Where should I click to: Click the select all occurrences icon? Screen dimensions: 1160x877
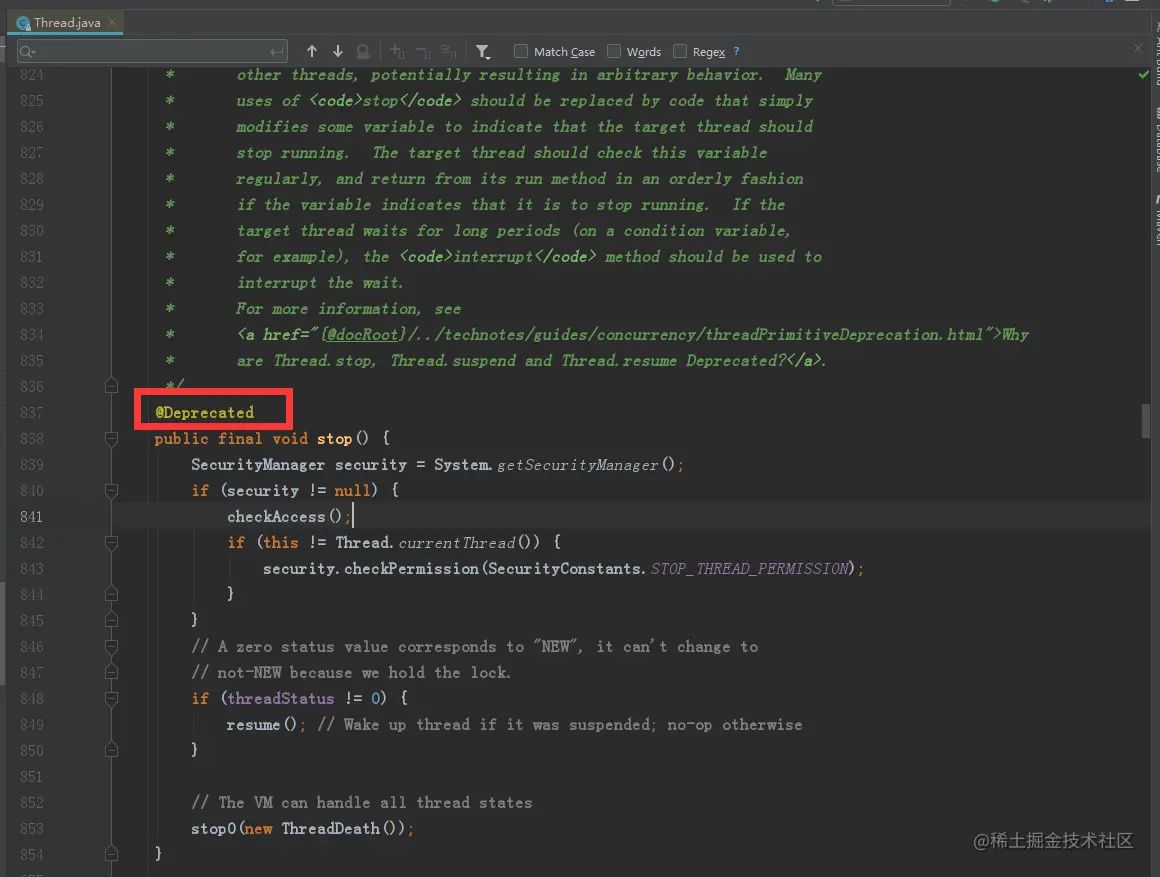pyautogui.click(x=448, y=51)
